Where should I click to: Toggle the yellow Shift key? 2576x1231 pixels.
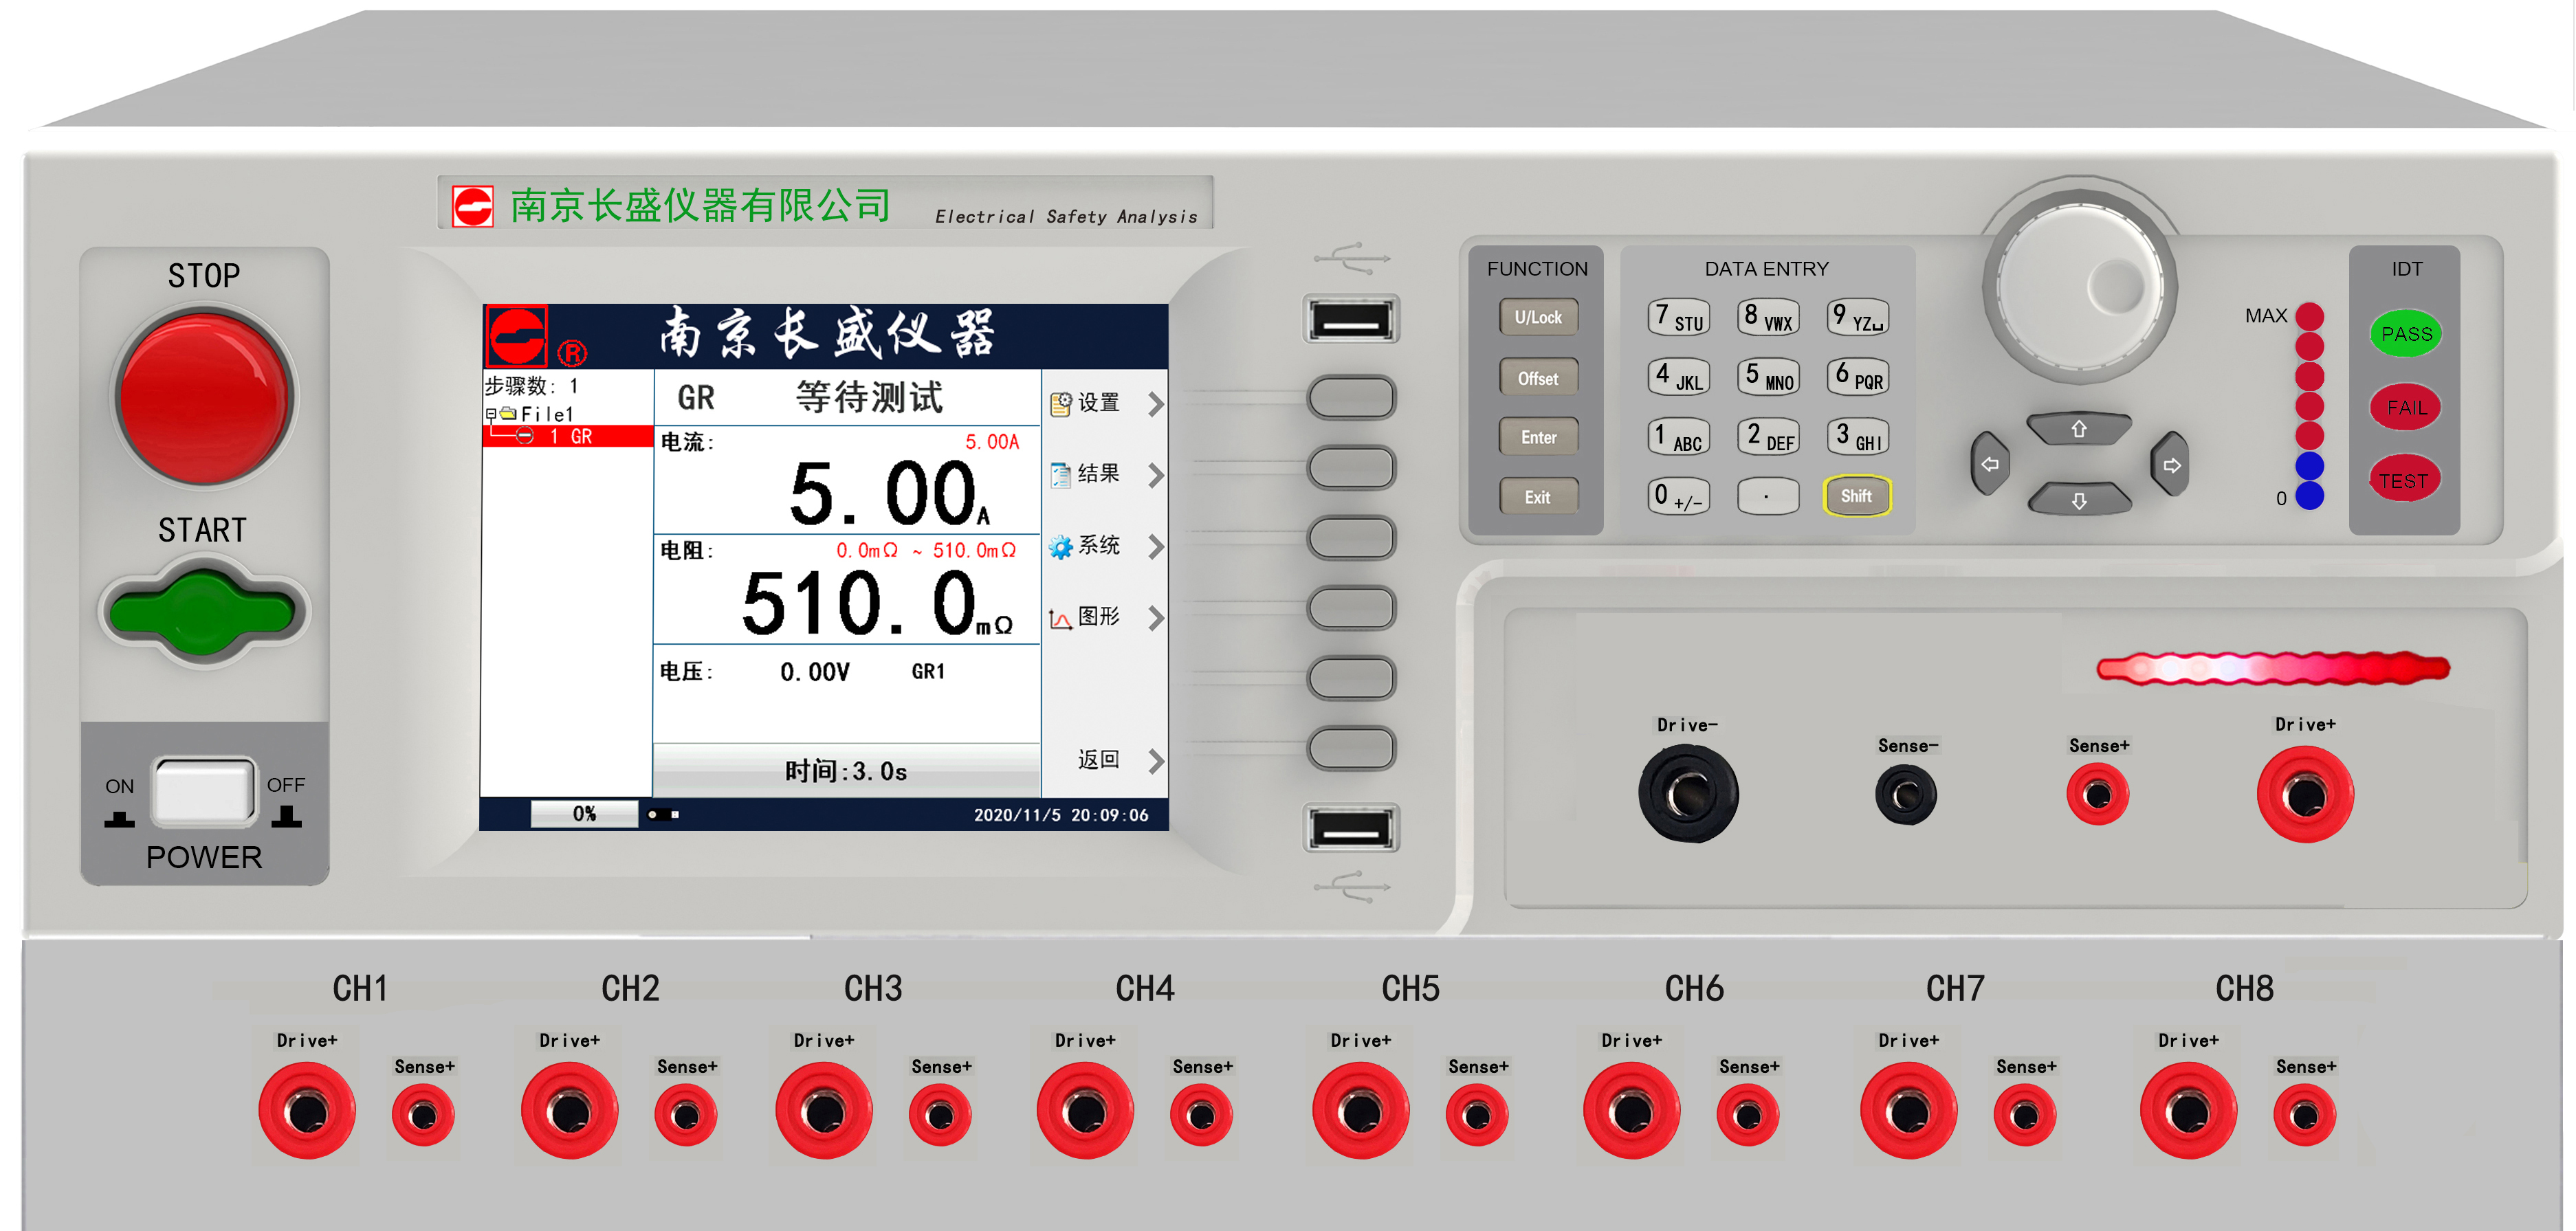point(1856,496)
